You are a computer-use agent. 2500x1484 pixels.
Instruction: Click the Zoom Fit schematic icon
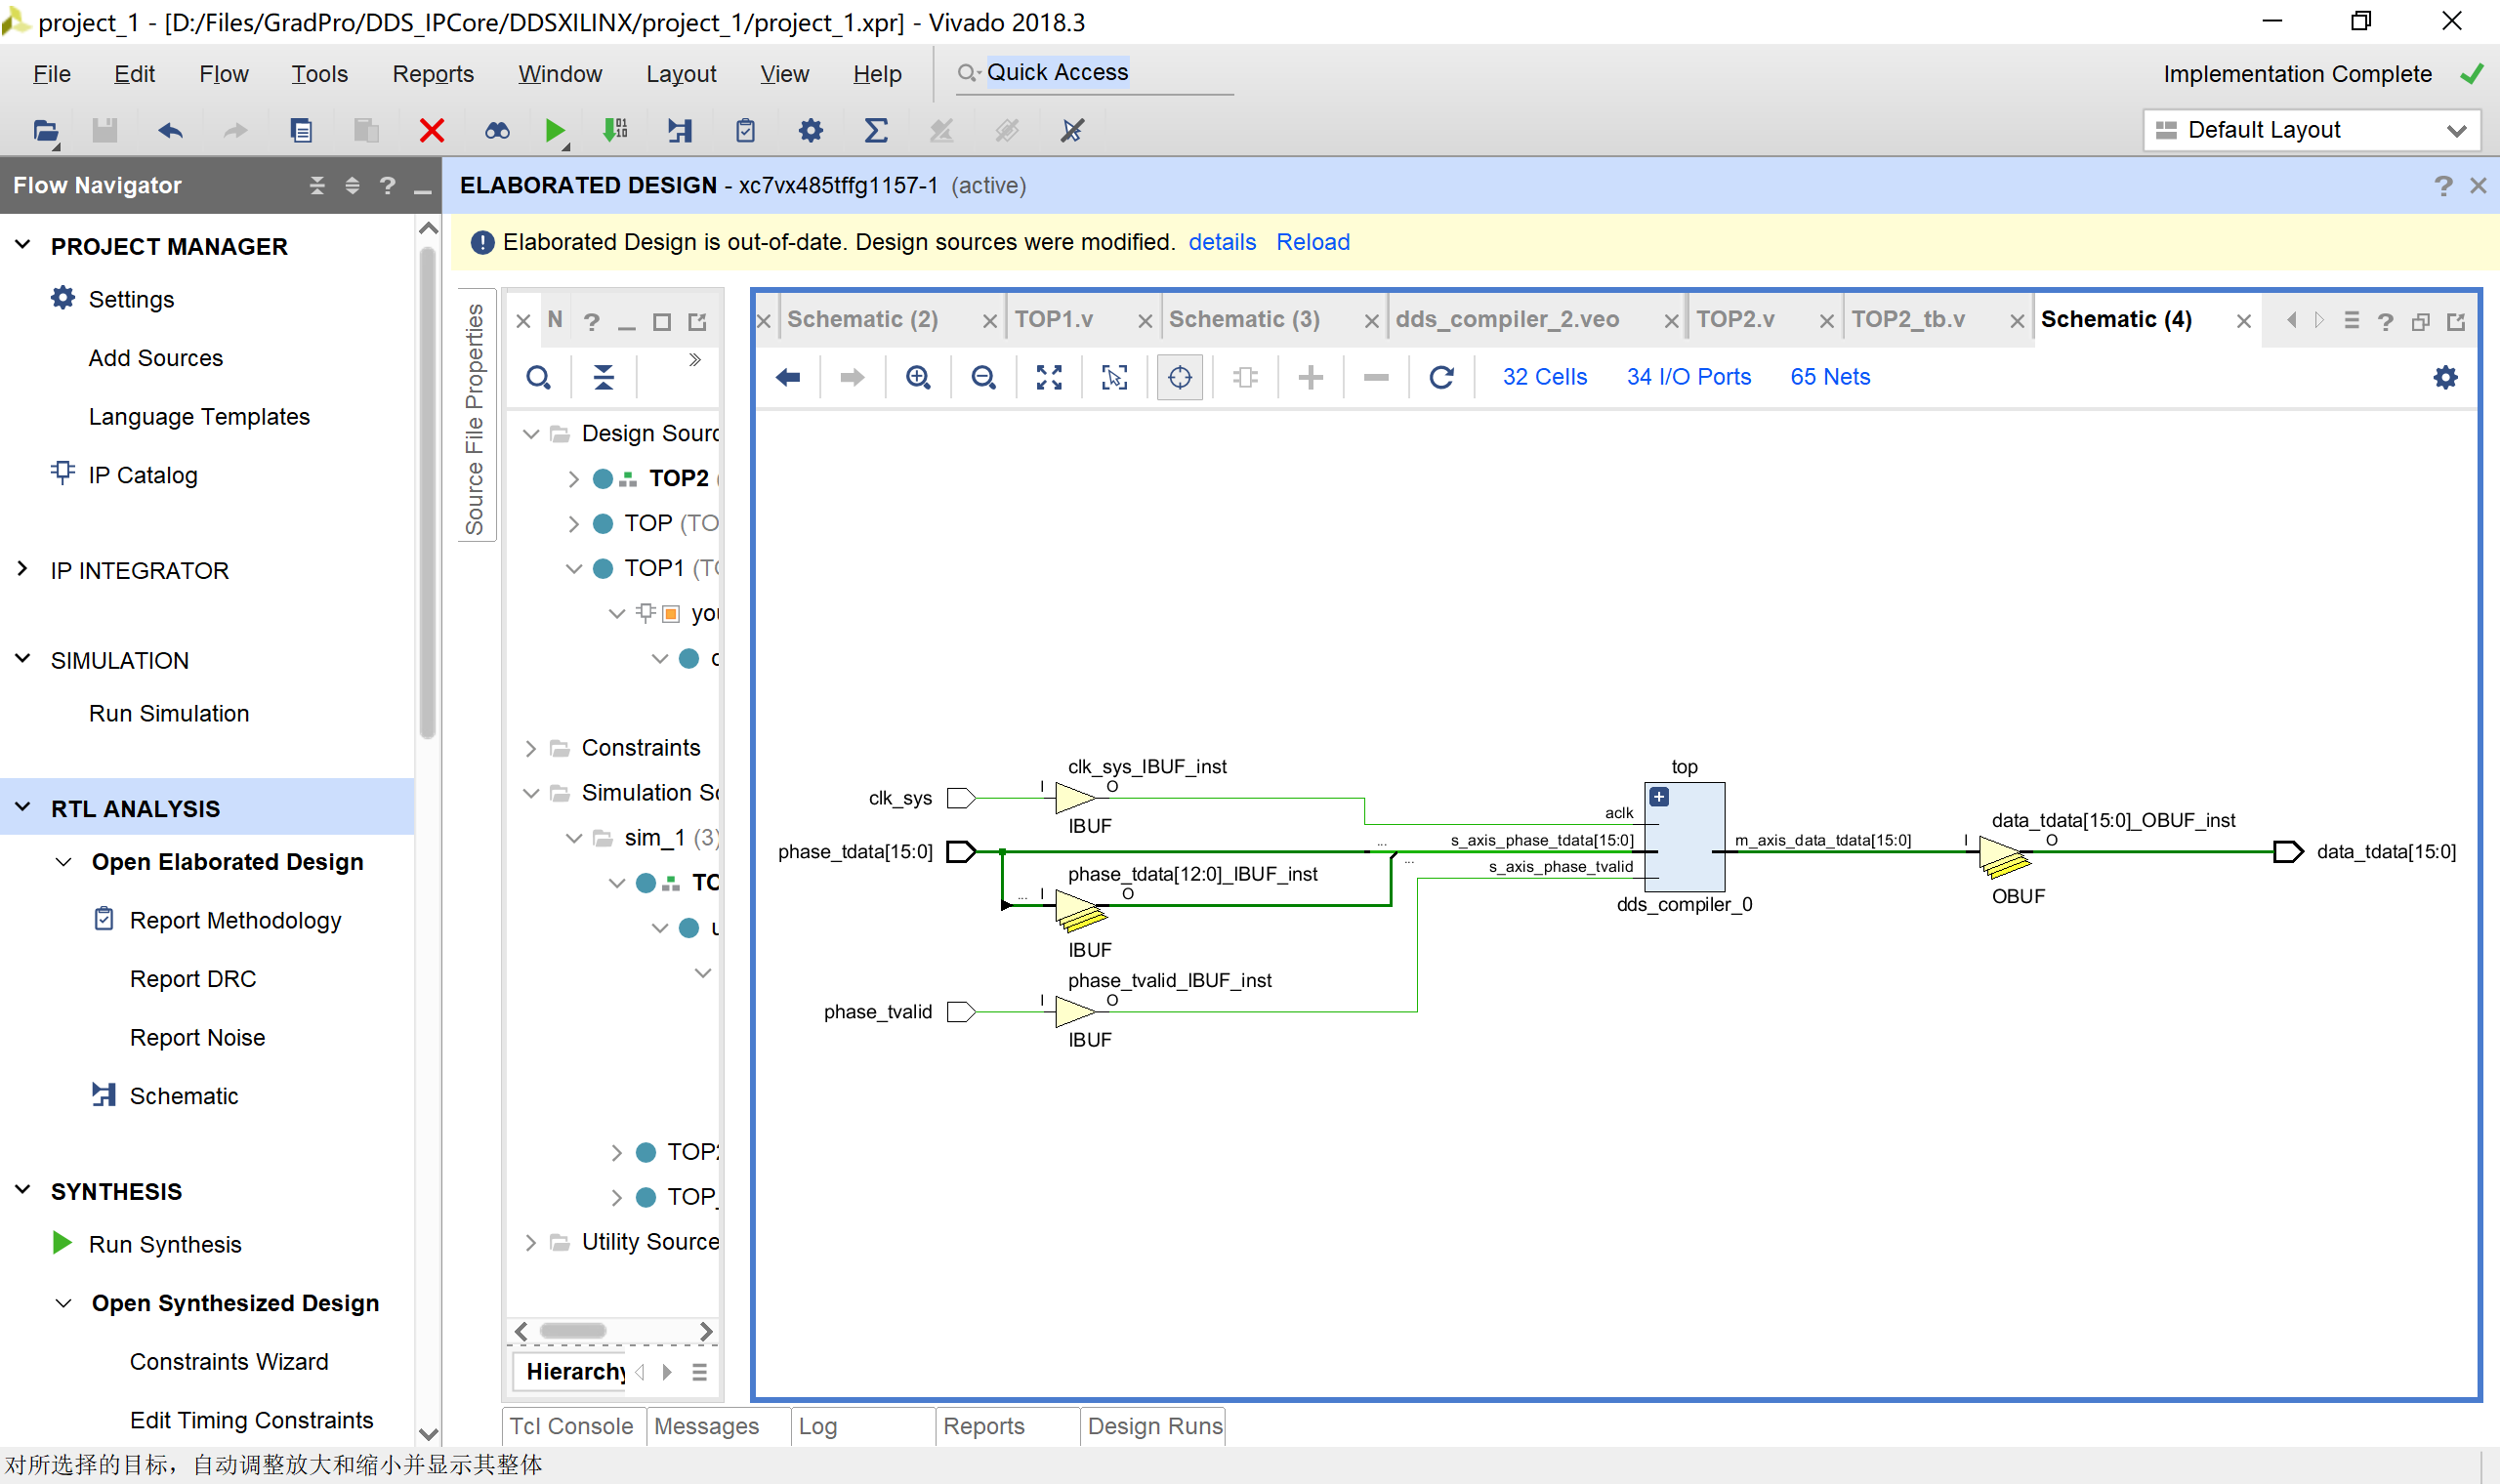point(1049,377)
